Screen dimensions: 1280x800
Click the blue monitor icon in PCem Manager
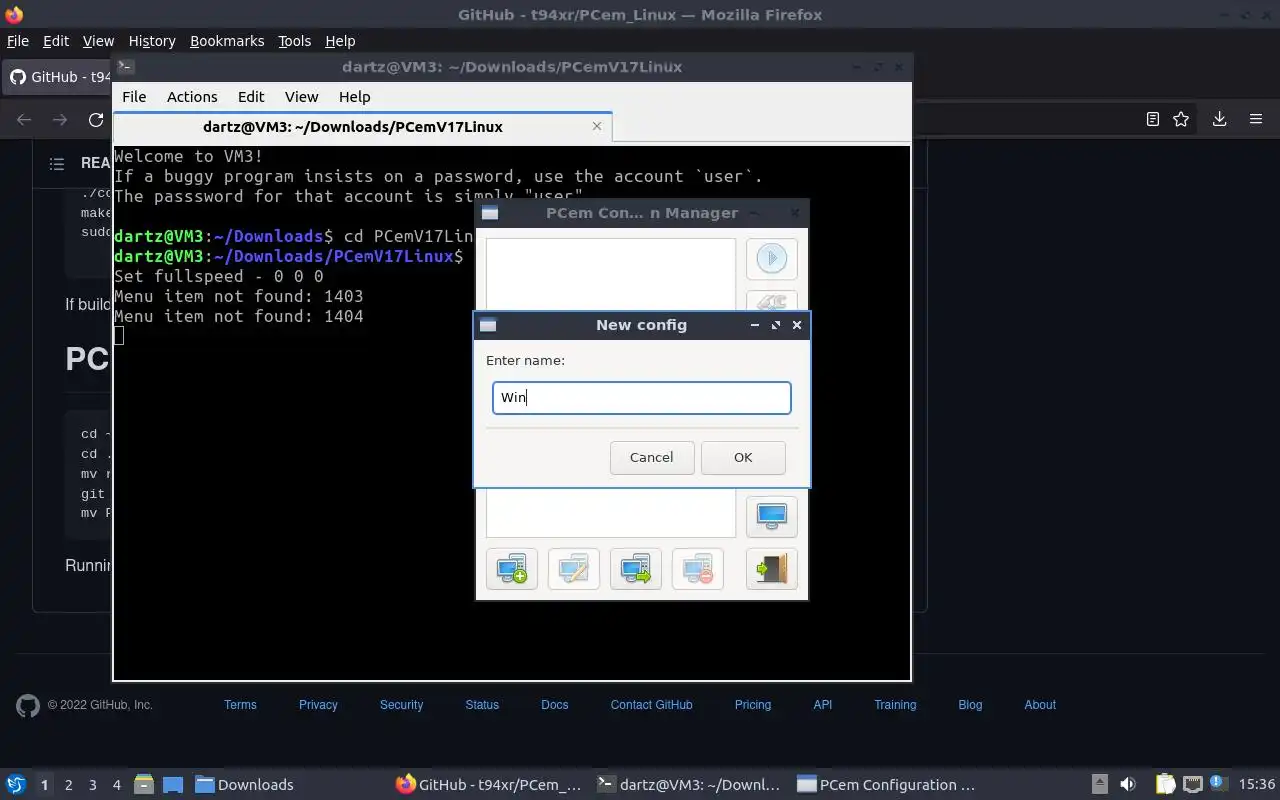pyautogui.click(x=771, y=516)
